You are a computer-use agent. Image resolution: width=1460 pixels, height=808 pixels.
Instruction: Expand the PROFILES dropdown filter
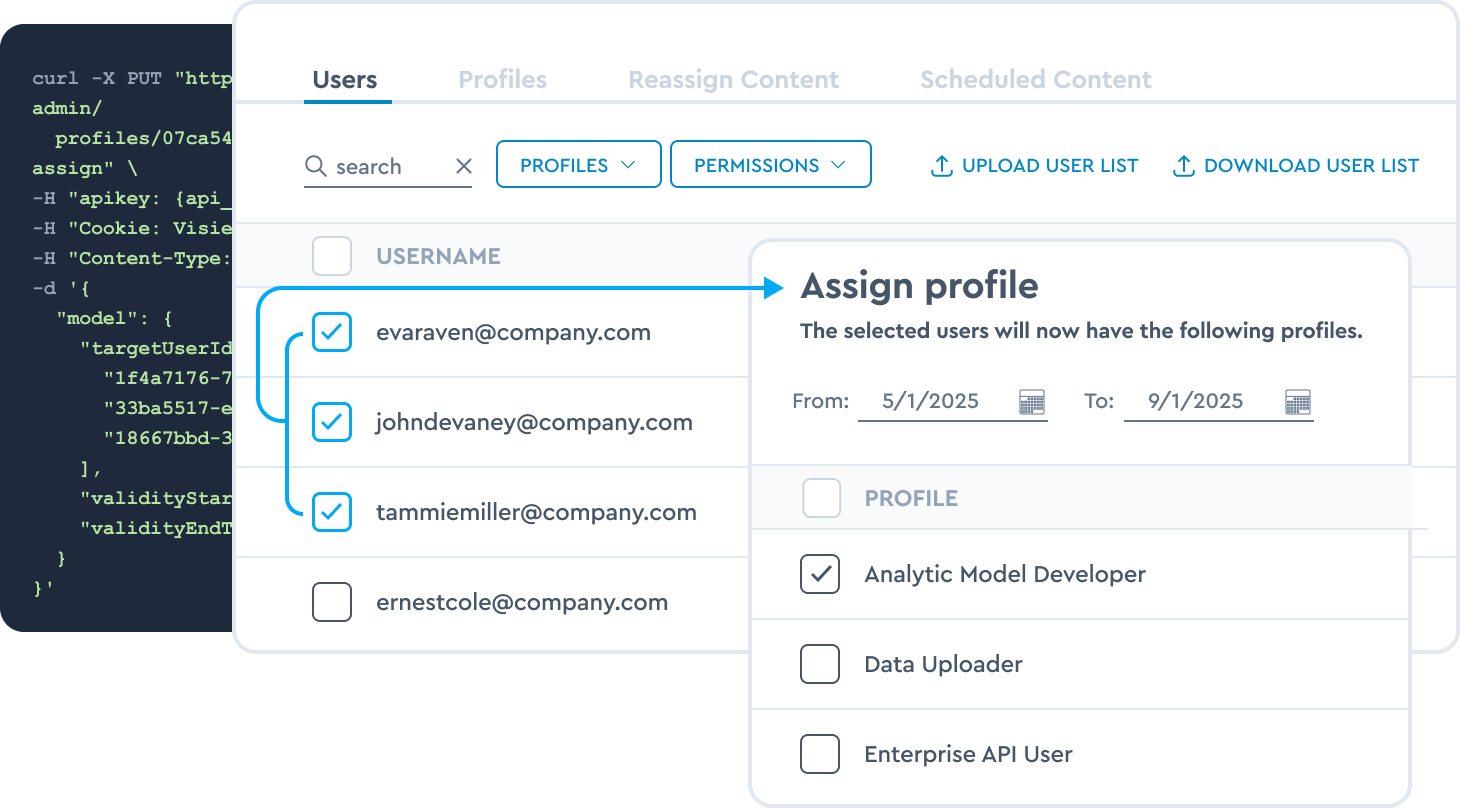[579, 164]
